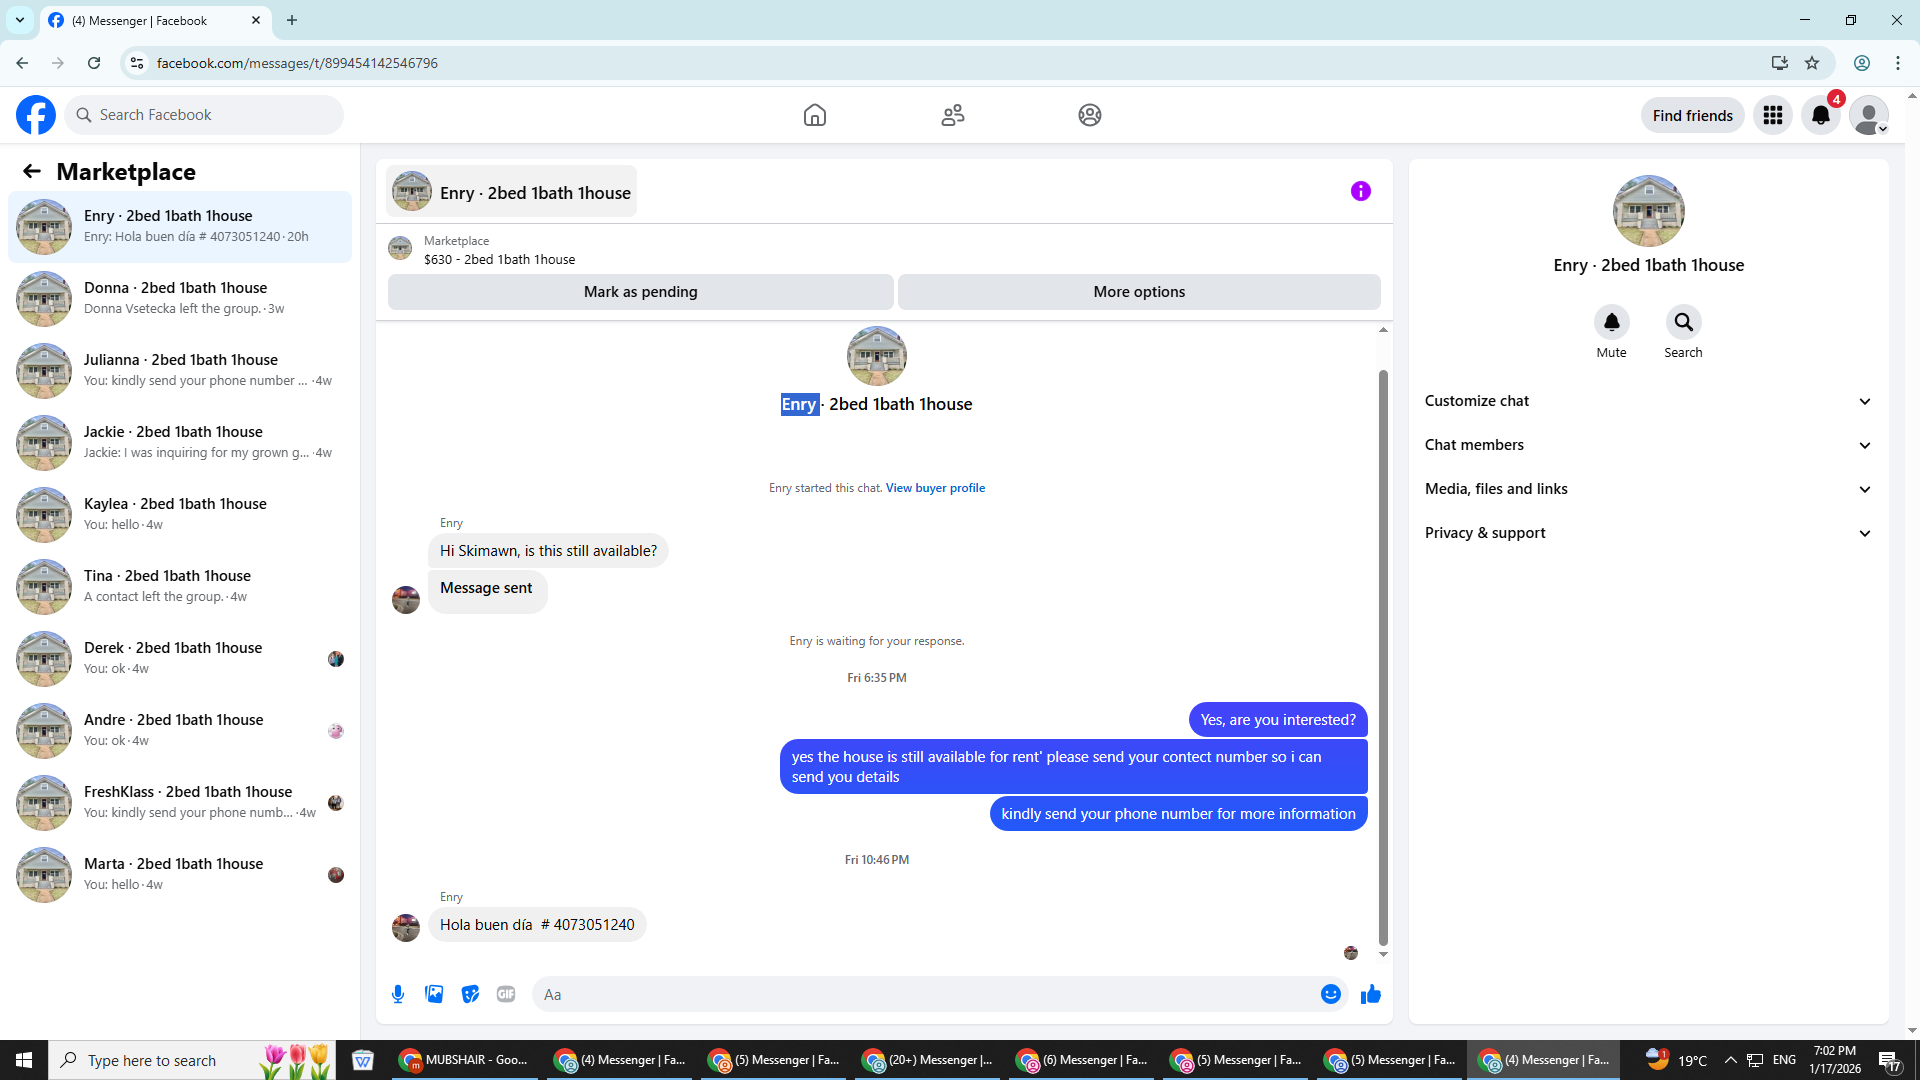
Task: Expand the Customize chat section
Action: point(1647,401)
